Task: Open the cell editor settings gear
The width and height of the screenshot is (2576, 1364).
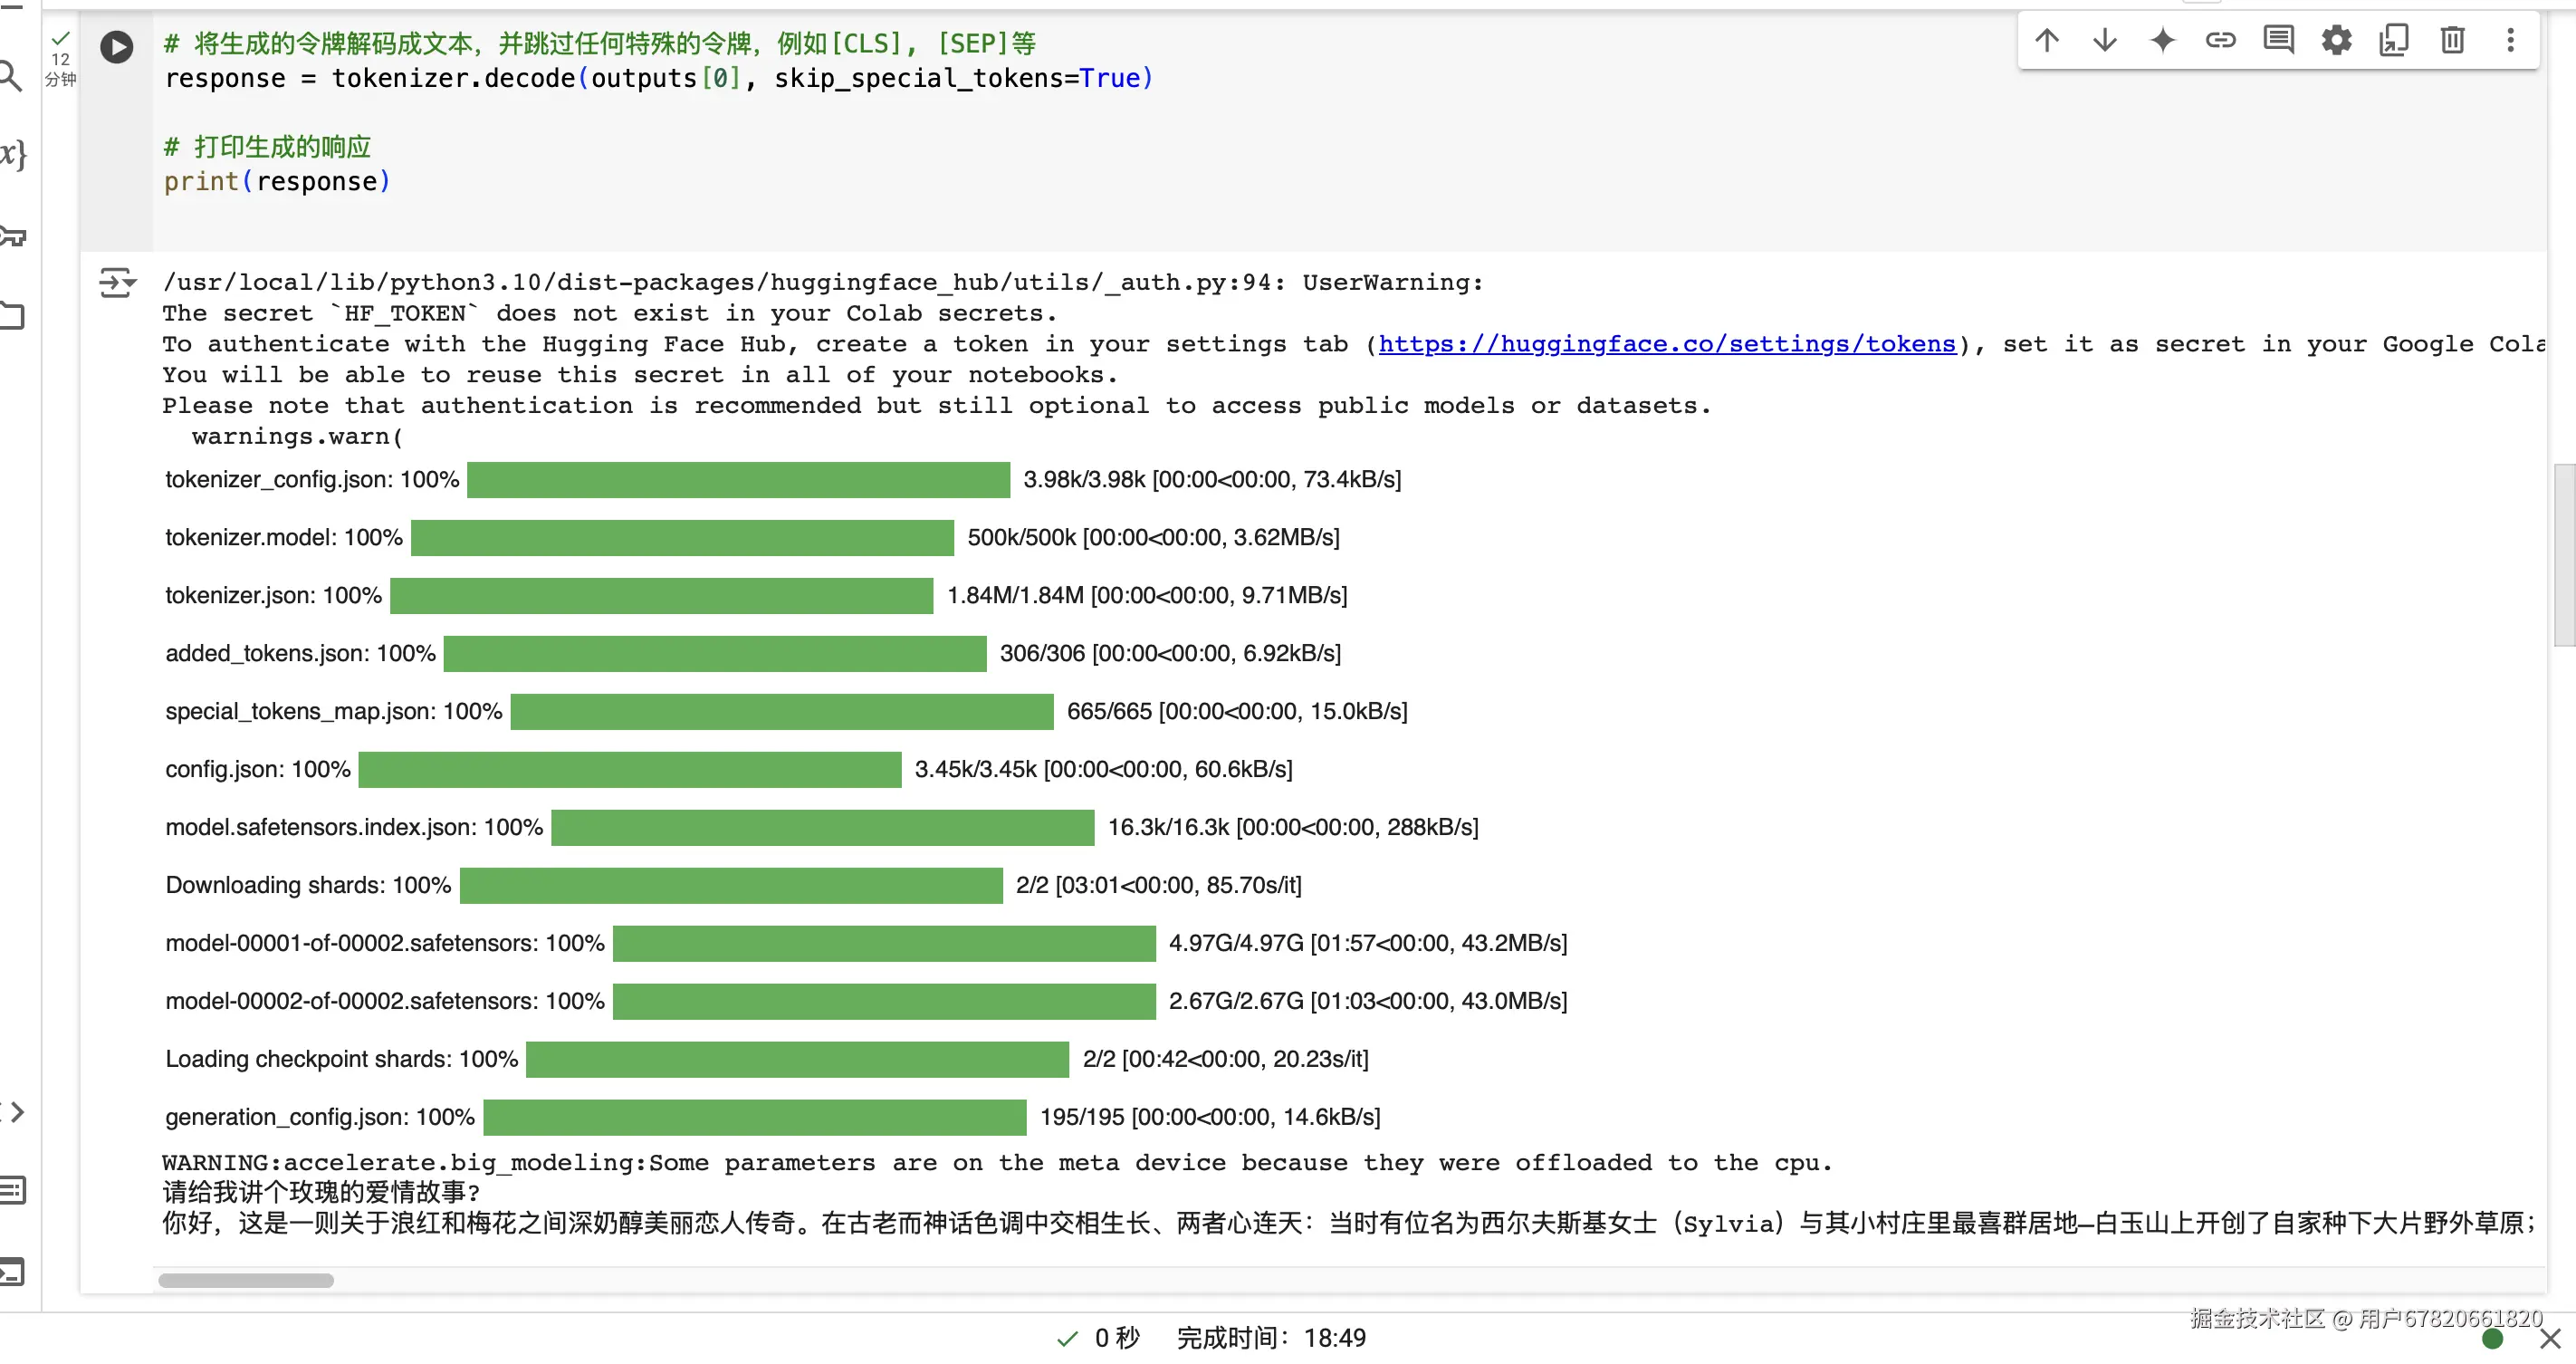Action: tap(2337, 40)
